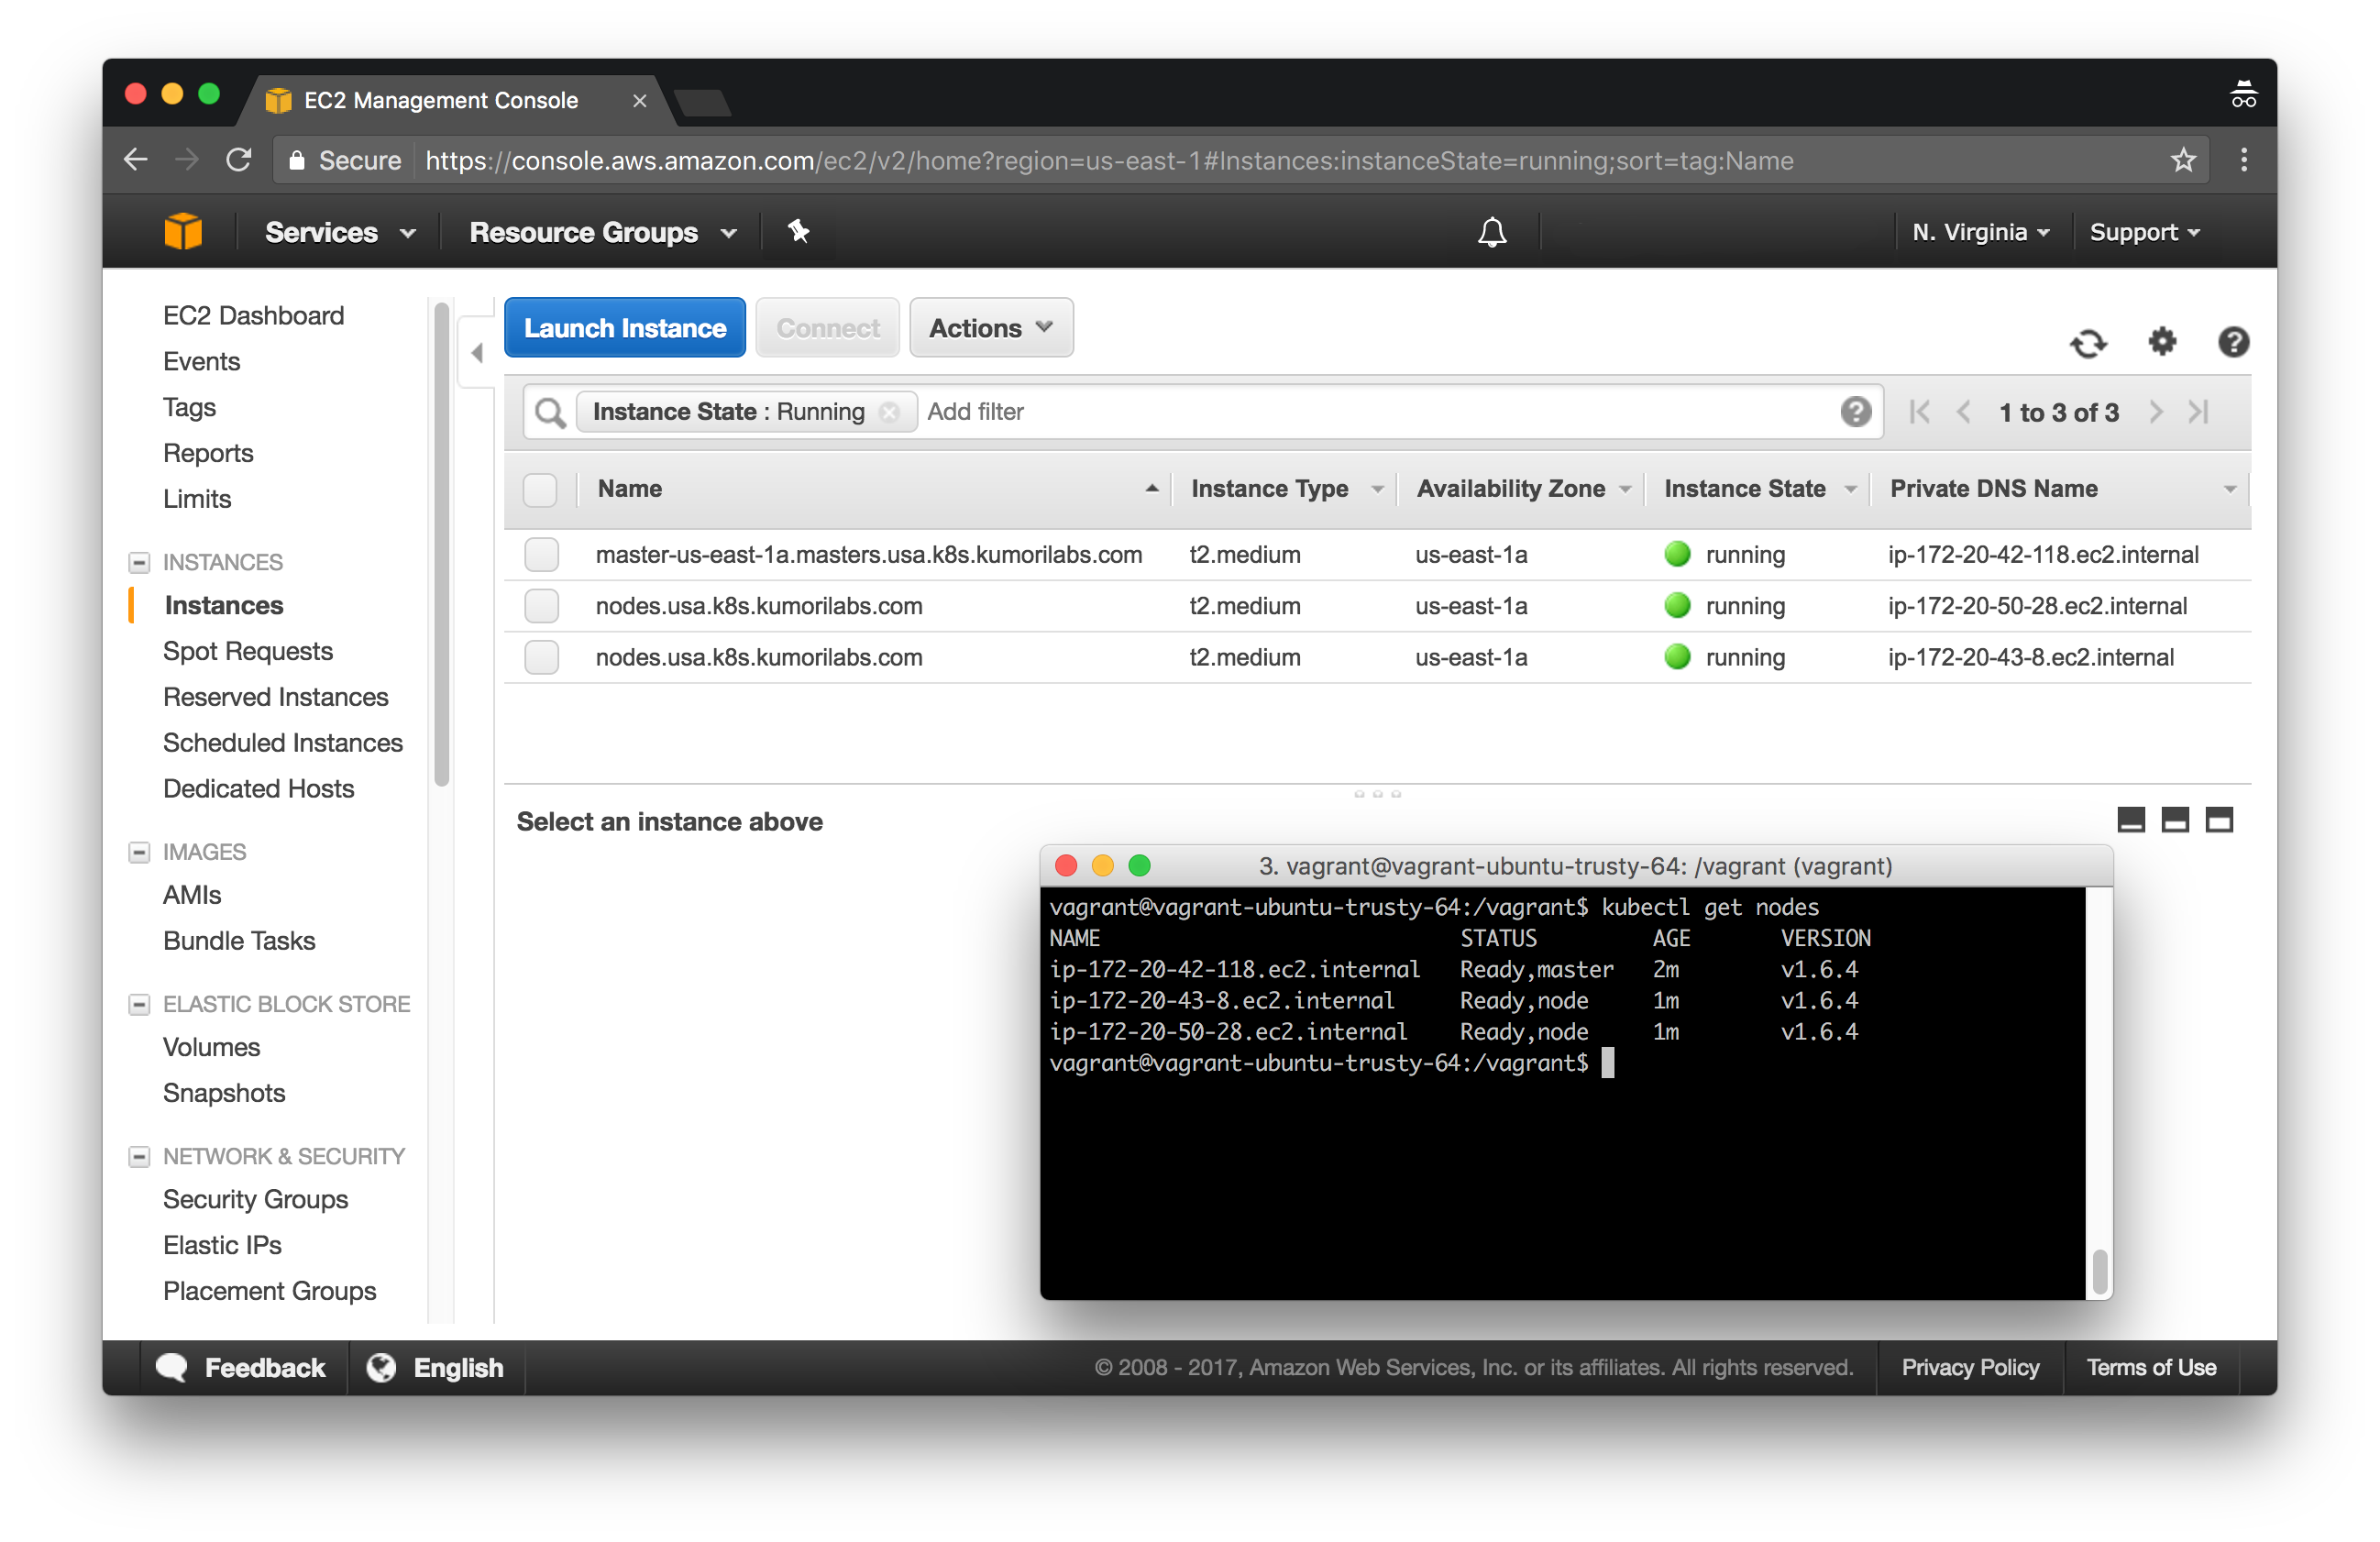Open the Actions dropdown menu
The width and height of the screenshot is (2380, 1542).
990,328
